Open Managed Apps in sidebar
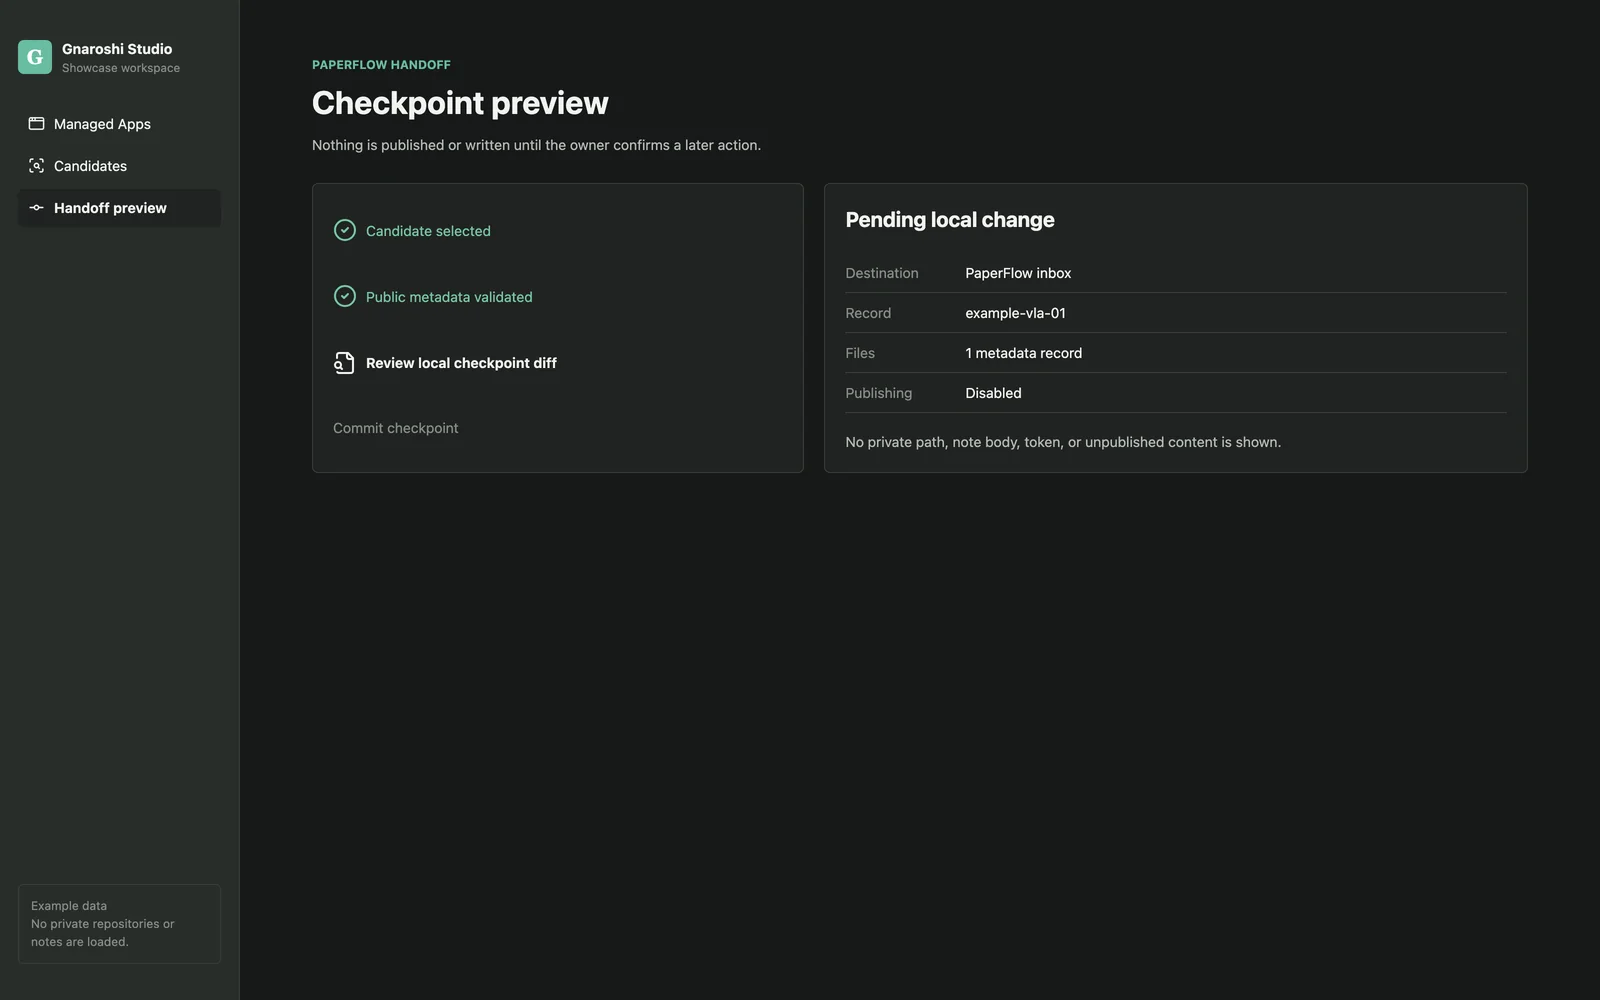 pos(119,124)
